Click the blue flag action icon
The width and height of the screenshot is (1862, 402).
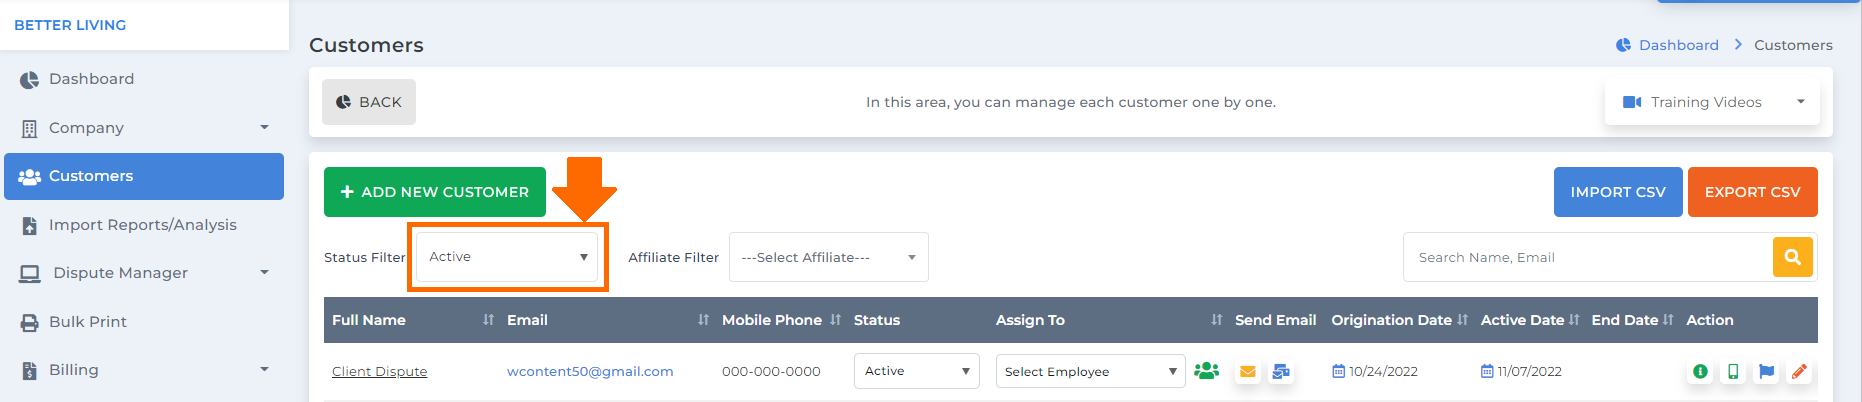tap(1767, 371)
